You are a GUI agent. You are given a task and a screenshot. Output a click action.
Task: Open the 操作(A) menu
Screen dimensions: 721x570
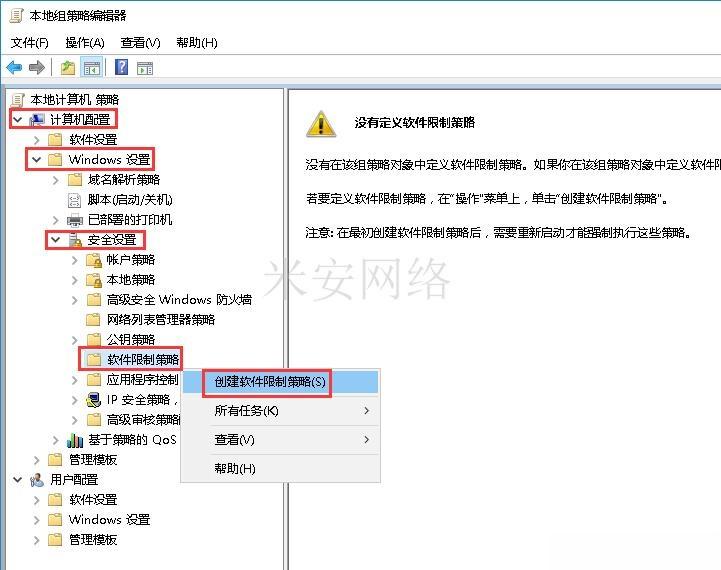[x=85, y=43]
